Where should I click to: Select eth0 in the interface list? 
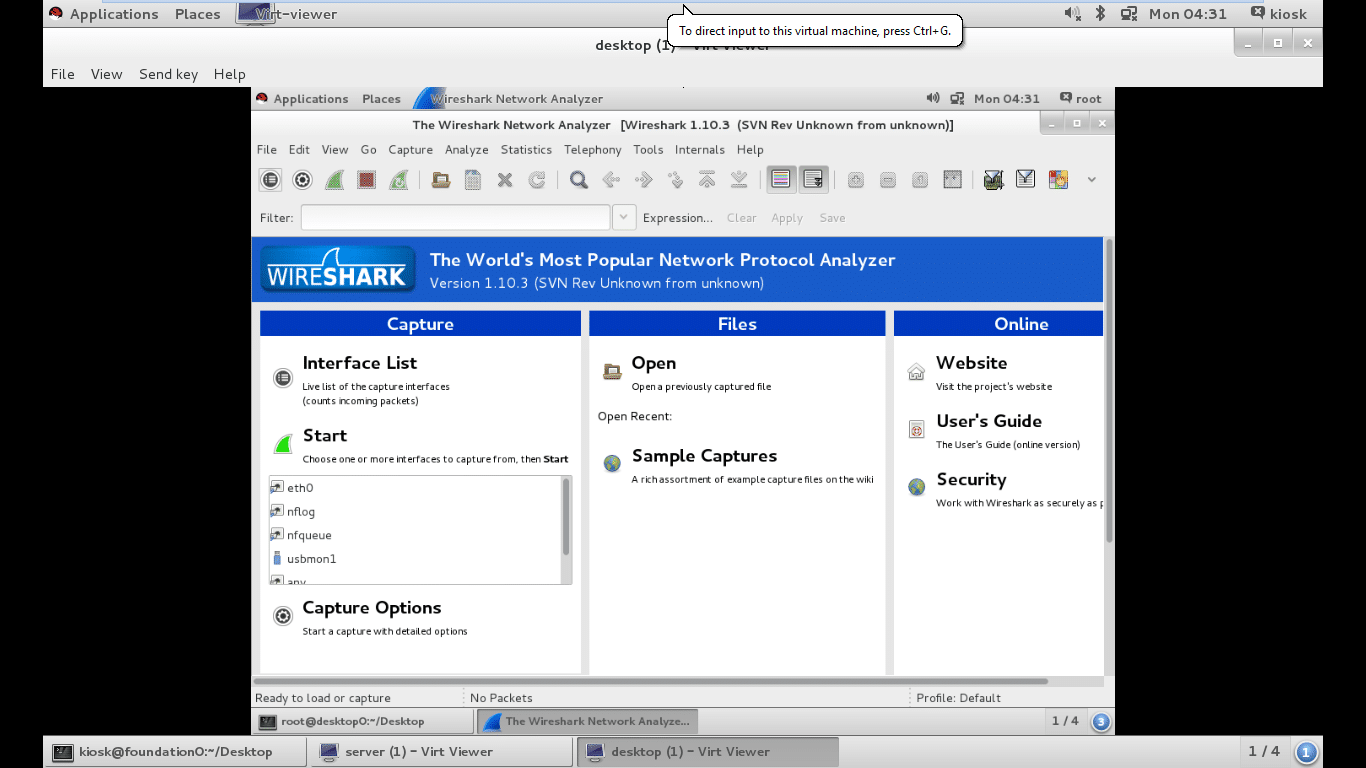300,488
